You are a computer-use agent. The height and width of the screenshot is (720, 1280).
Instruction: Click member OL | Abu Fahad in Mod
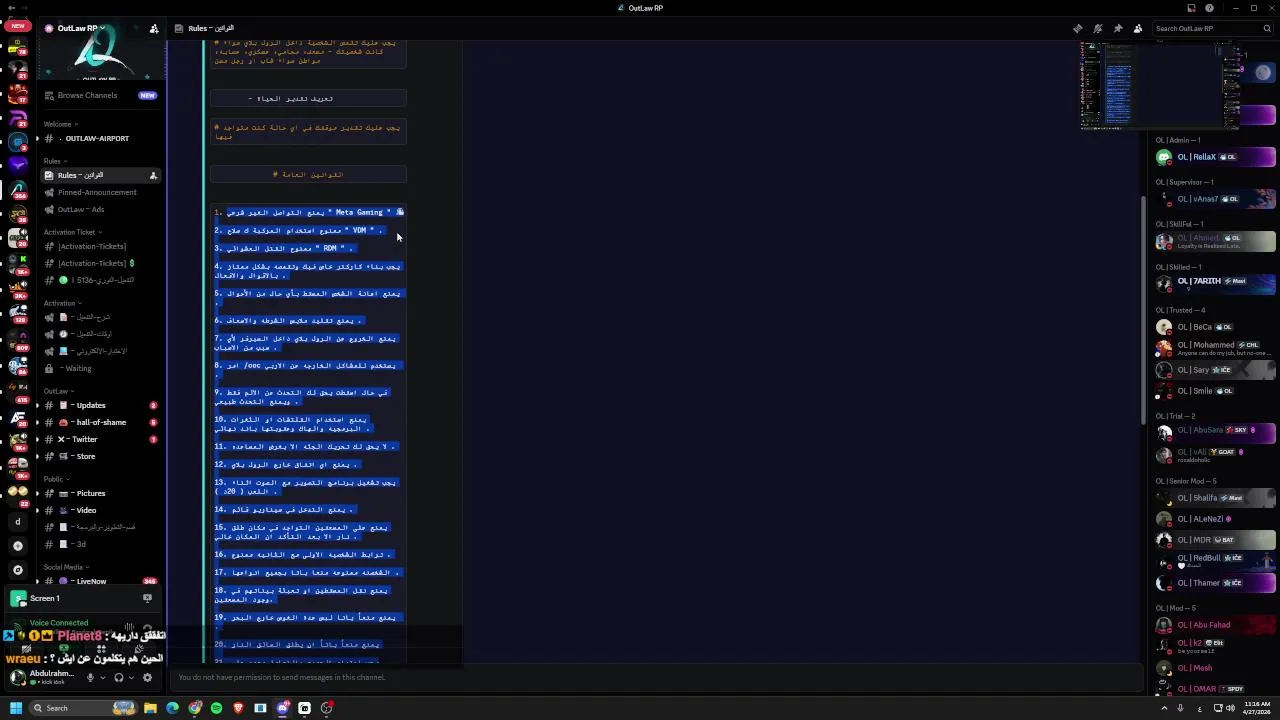[x=1215, y=625]
